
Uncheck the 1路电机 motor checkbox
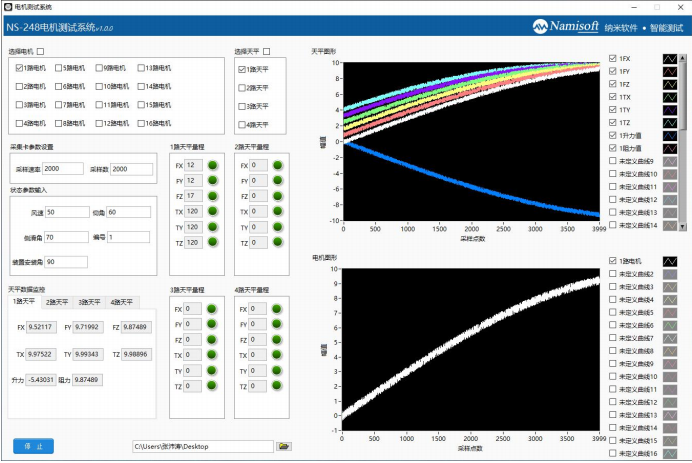21,68
